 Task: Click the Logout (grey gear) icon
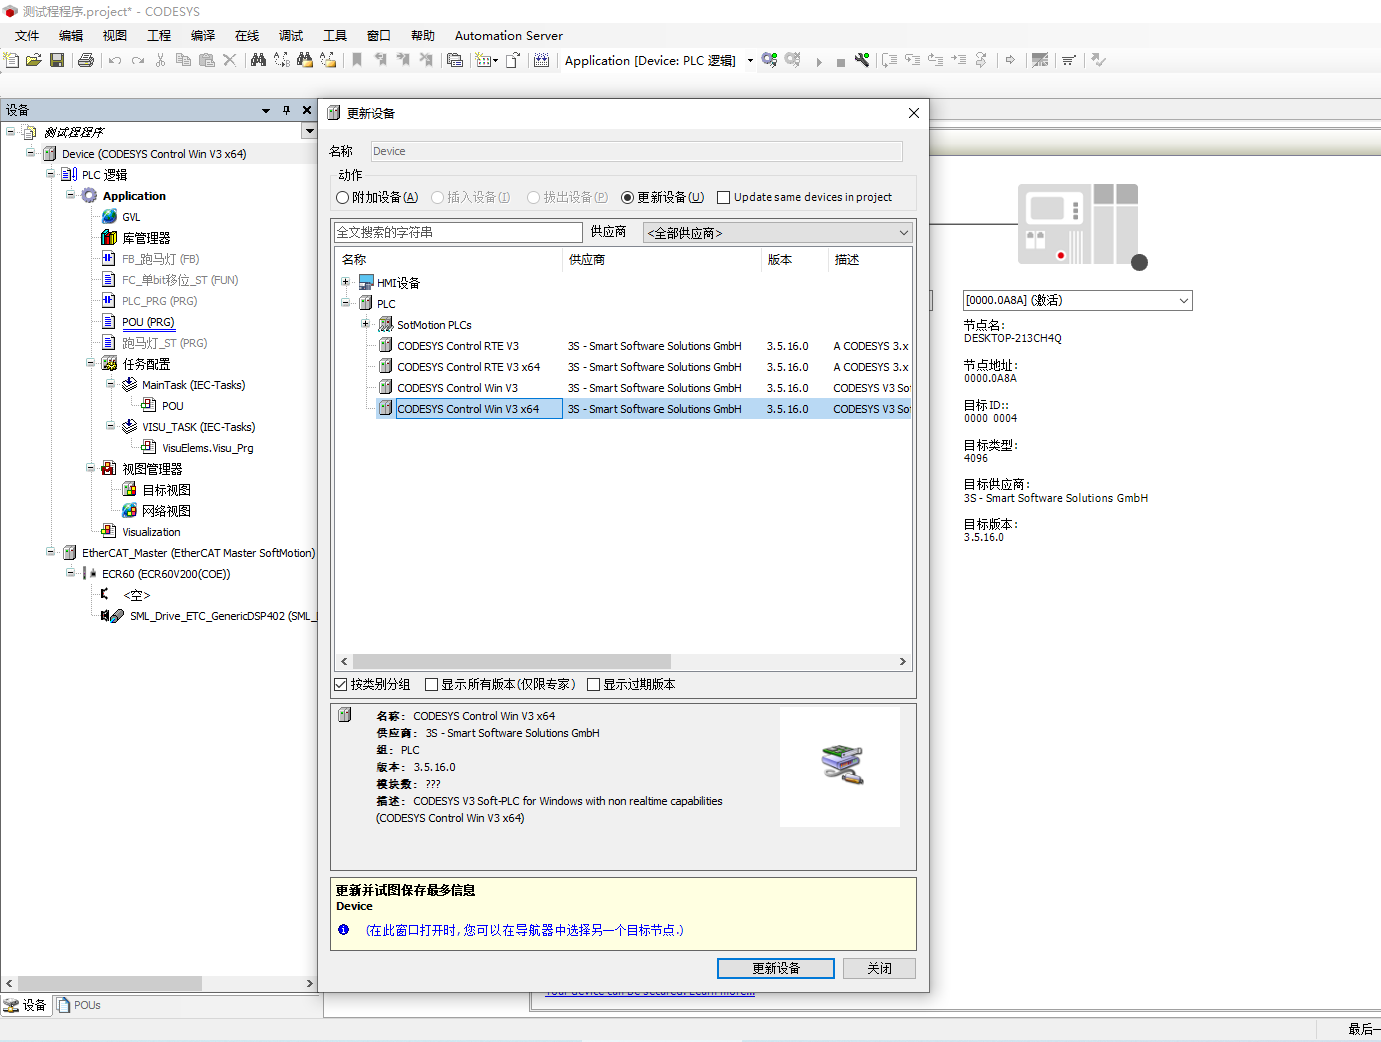[792, 60]
